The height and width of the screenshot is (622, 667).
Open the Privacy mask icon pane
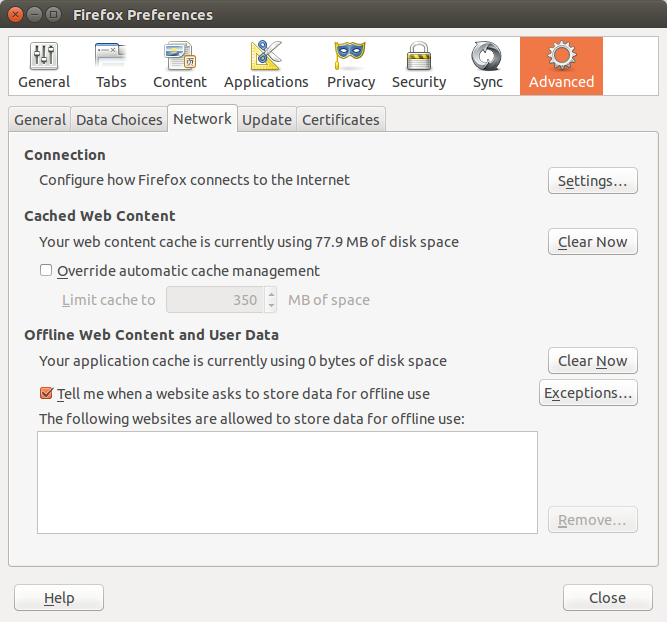tap(351, 66)
